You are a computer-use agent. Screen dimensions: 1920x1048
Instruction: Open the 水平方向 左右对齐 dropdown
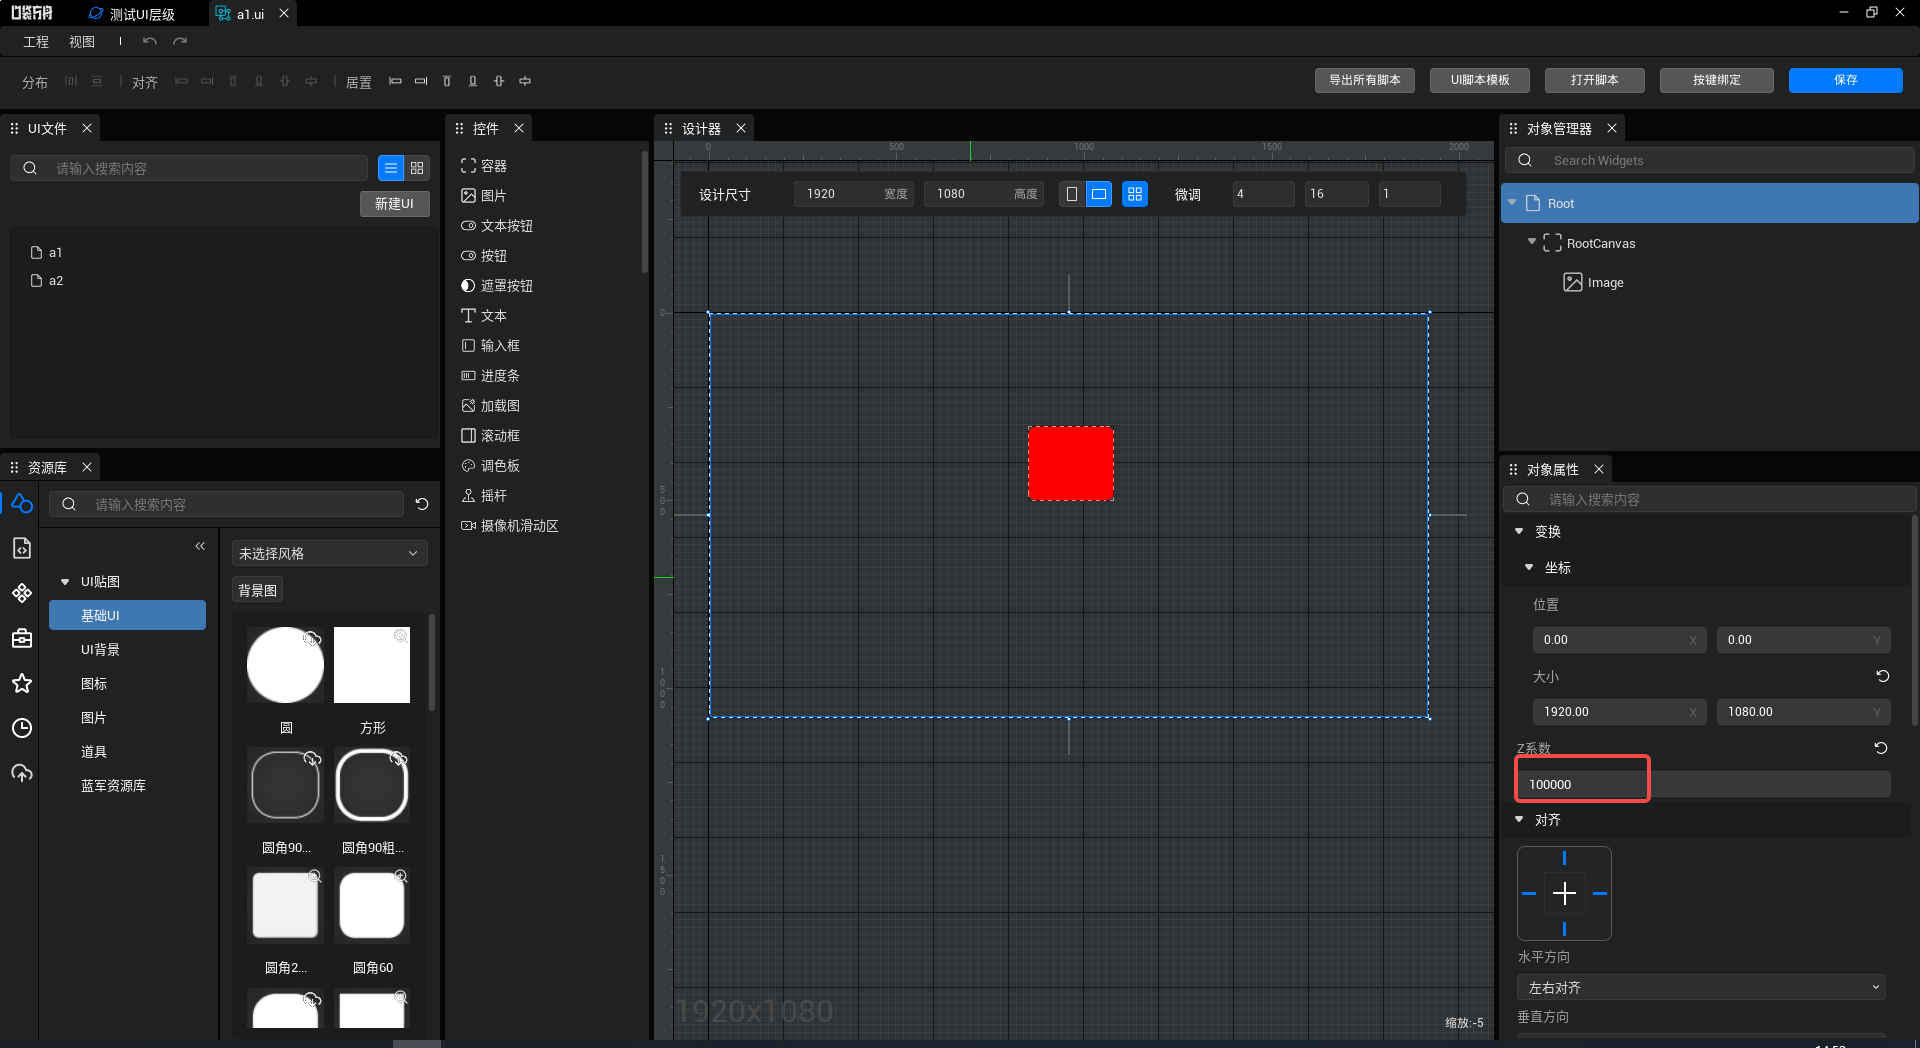[1701, 987]
